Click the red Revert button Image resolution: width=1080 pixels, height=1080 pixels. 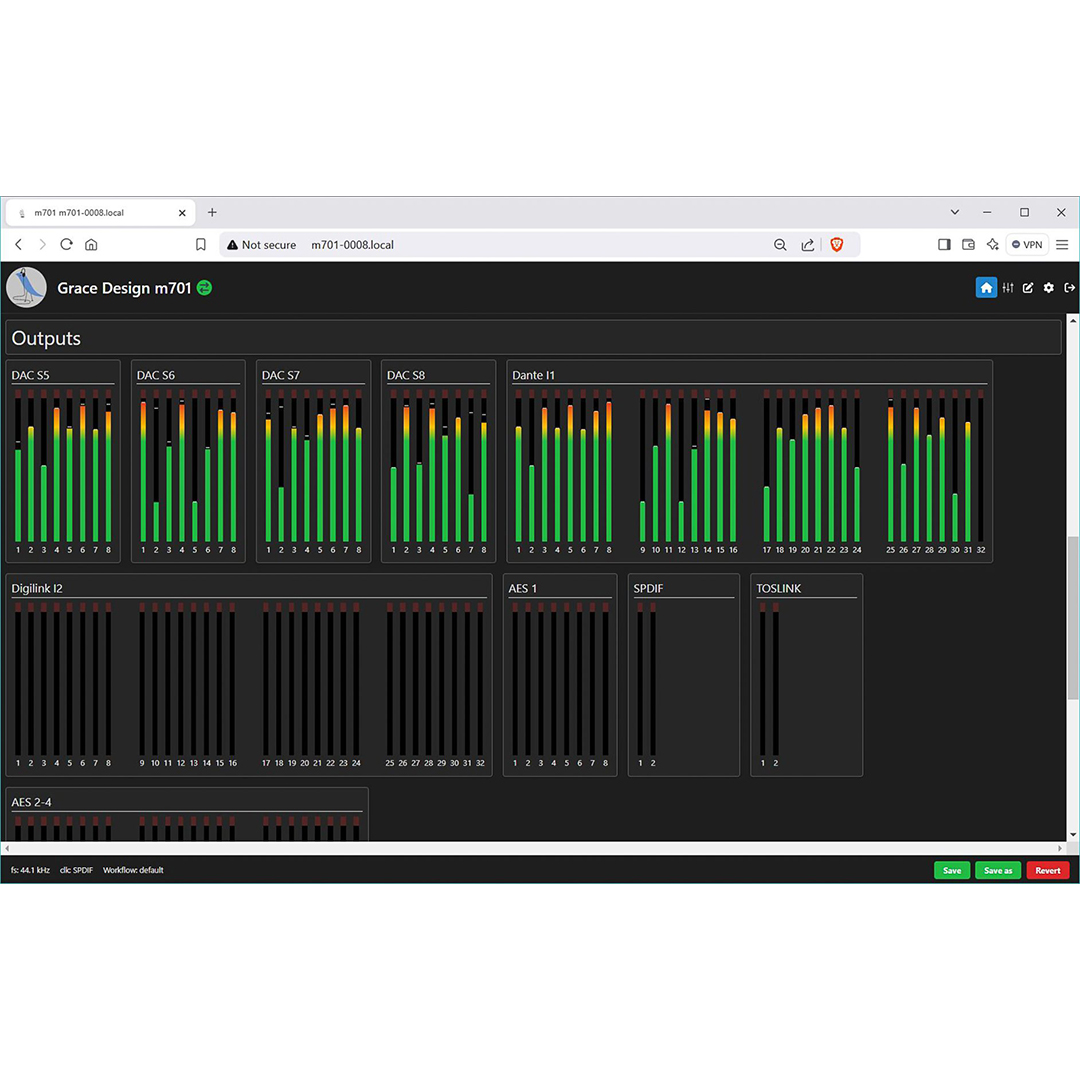click(x=1047, y=871)
